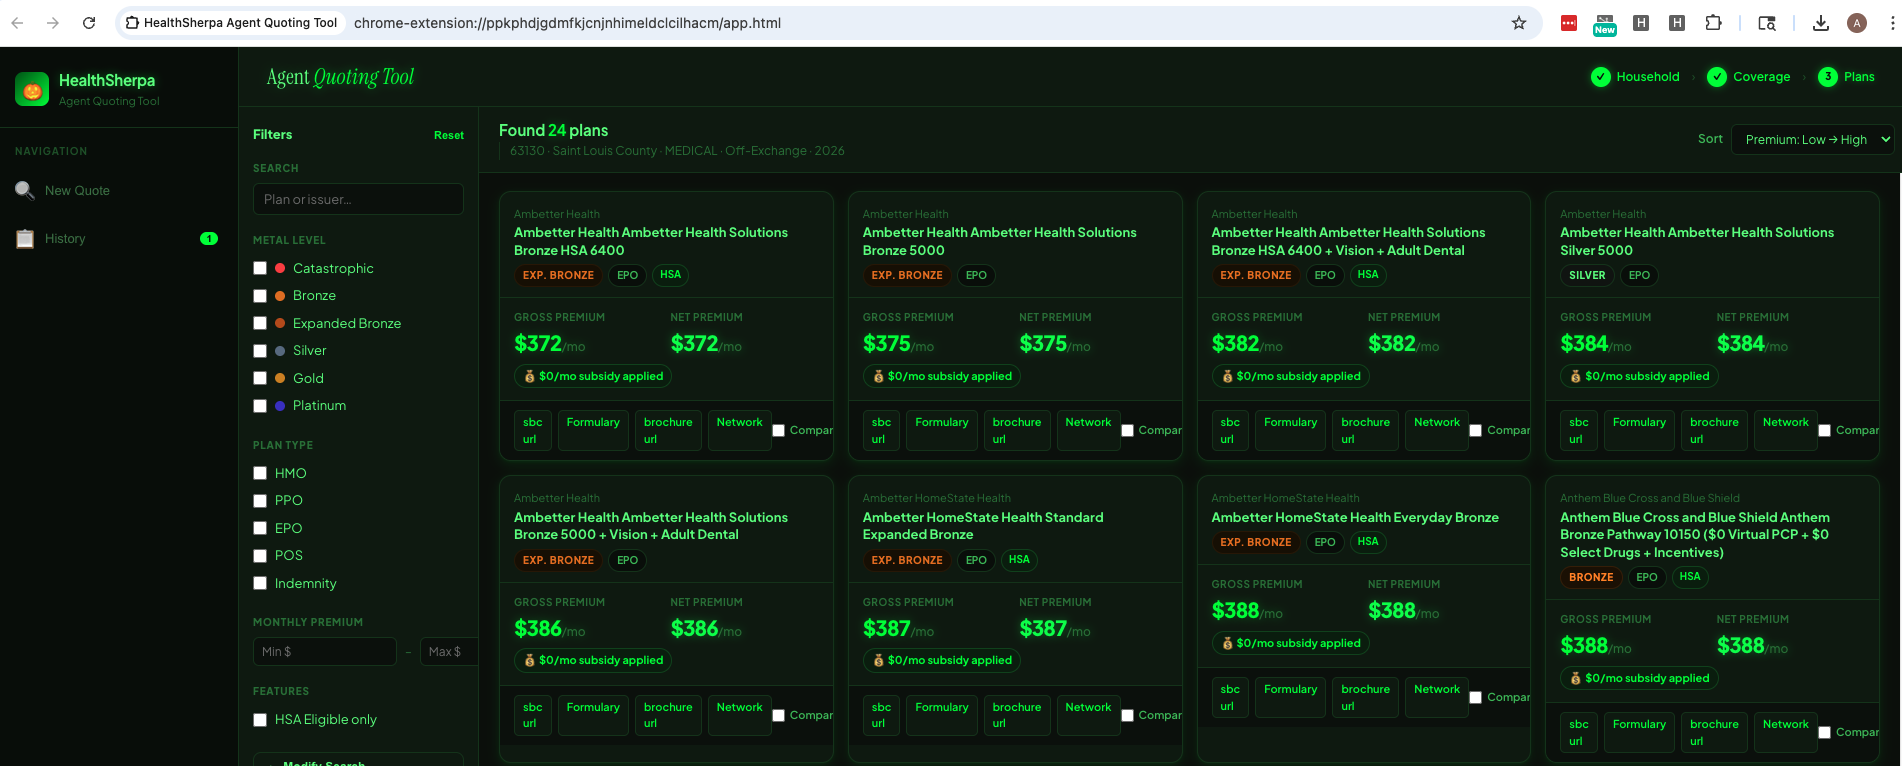Open brochure url for Anthem Bronze Pathway 10150
The image size is (1902, 766).
coord(1714,733)
